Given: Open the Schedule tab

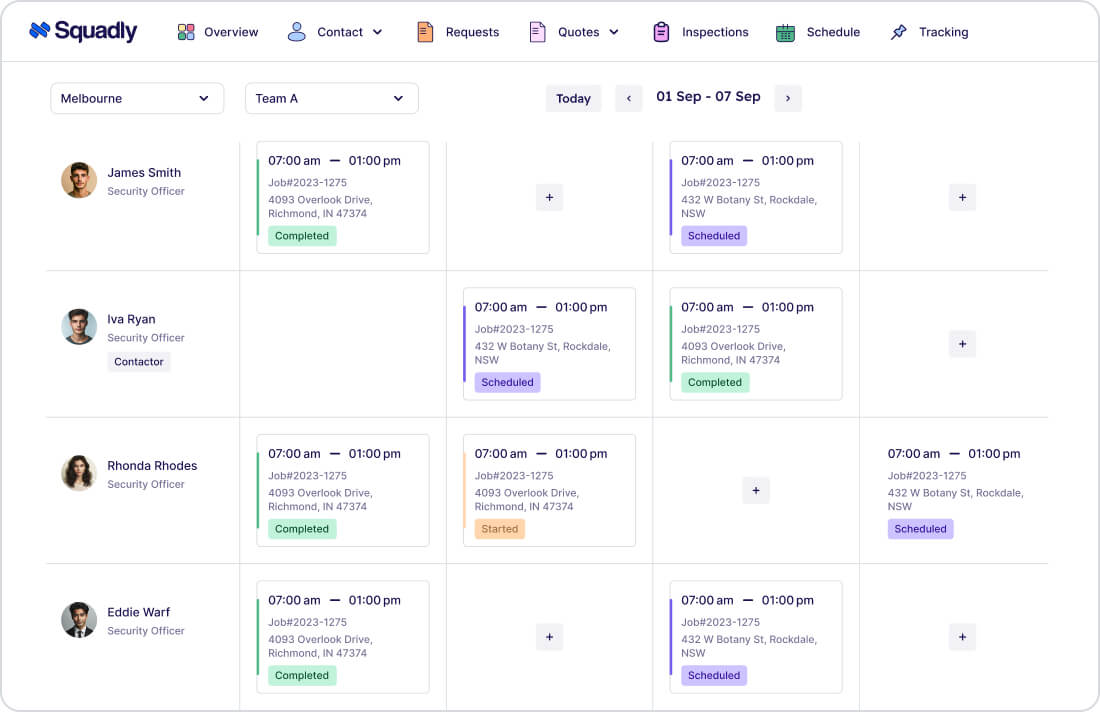Looking at the screenshot, I should point(833,32).
